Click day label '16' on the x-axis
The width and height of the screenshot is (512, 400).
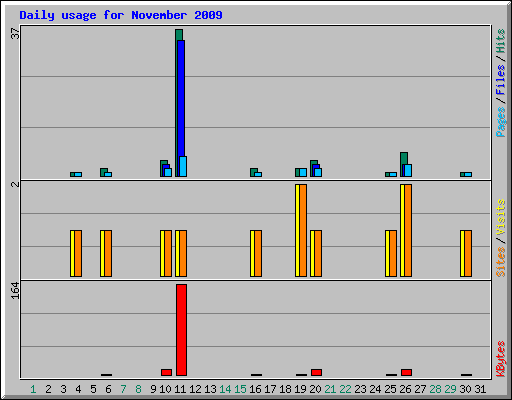point(255,389)
